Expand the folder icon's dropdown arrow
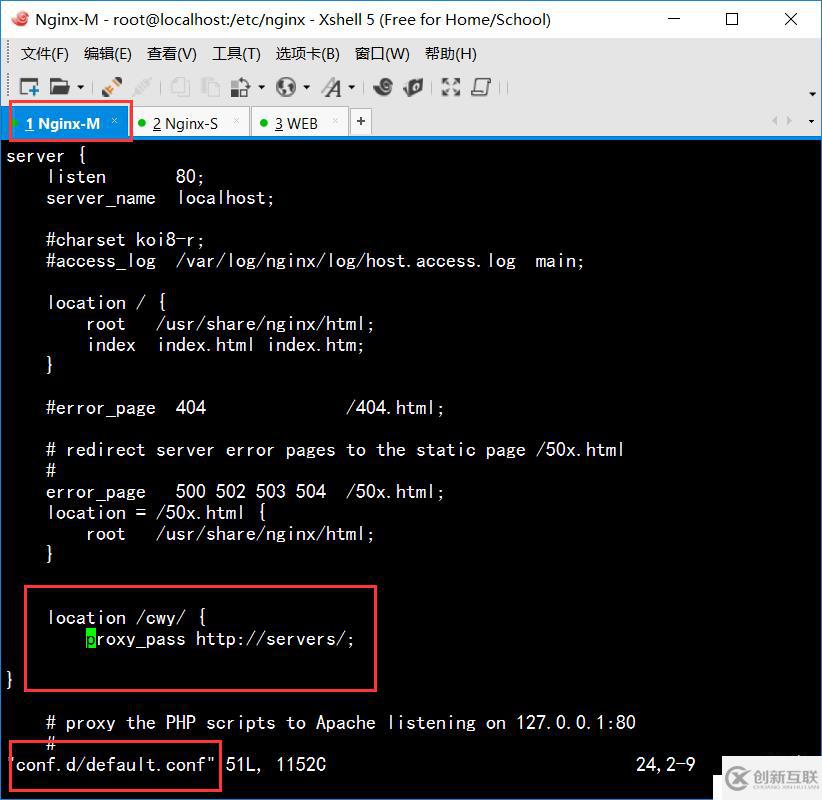This screenshot has height=800, width=822. (80, 86)
